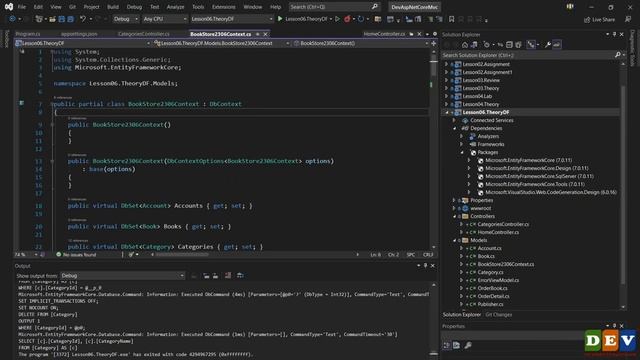Click the Visual Studio logo icon

click(x=9, y=7)
